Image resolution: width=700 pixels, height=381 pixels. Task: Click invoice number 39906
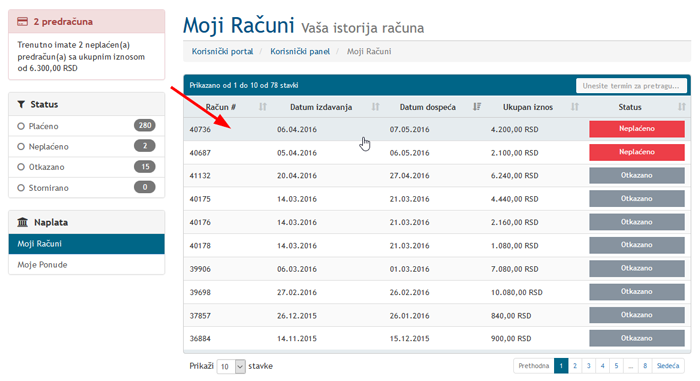pyautogui.click(x=200, y=269)
